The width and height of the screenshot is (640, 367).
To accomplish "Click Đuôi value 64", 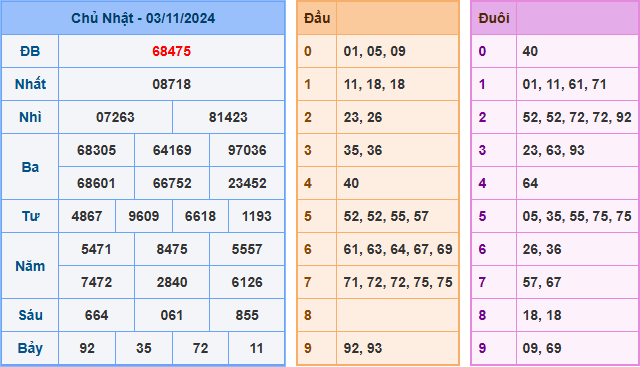I will coord(530,183).
